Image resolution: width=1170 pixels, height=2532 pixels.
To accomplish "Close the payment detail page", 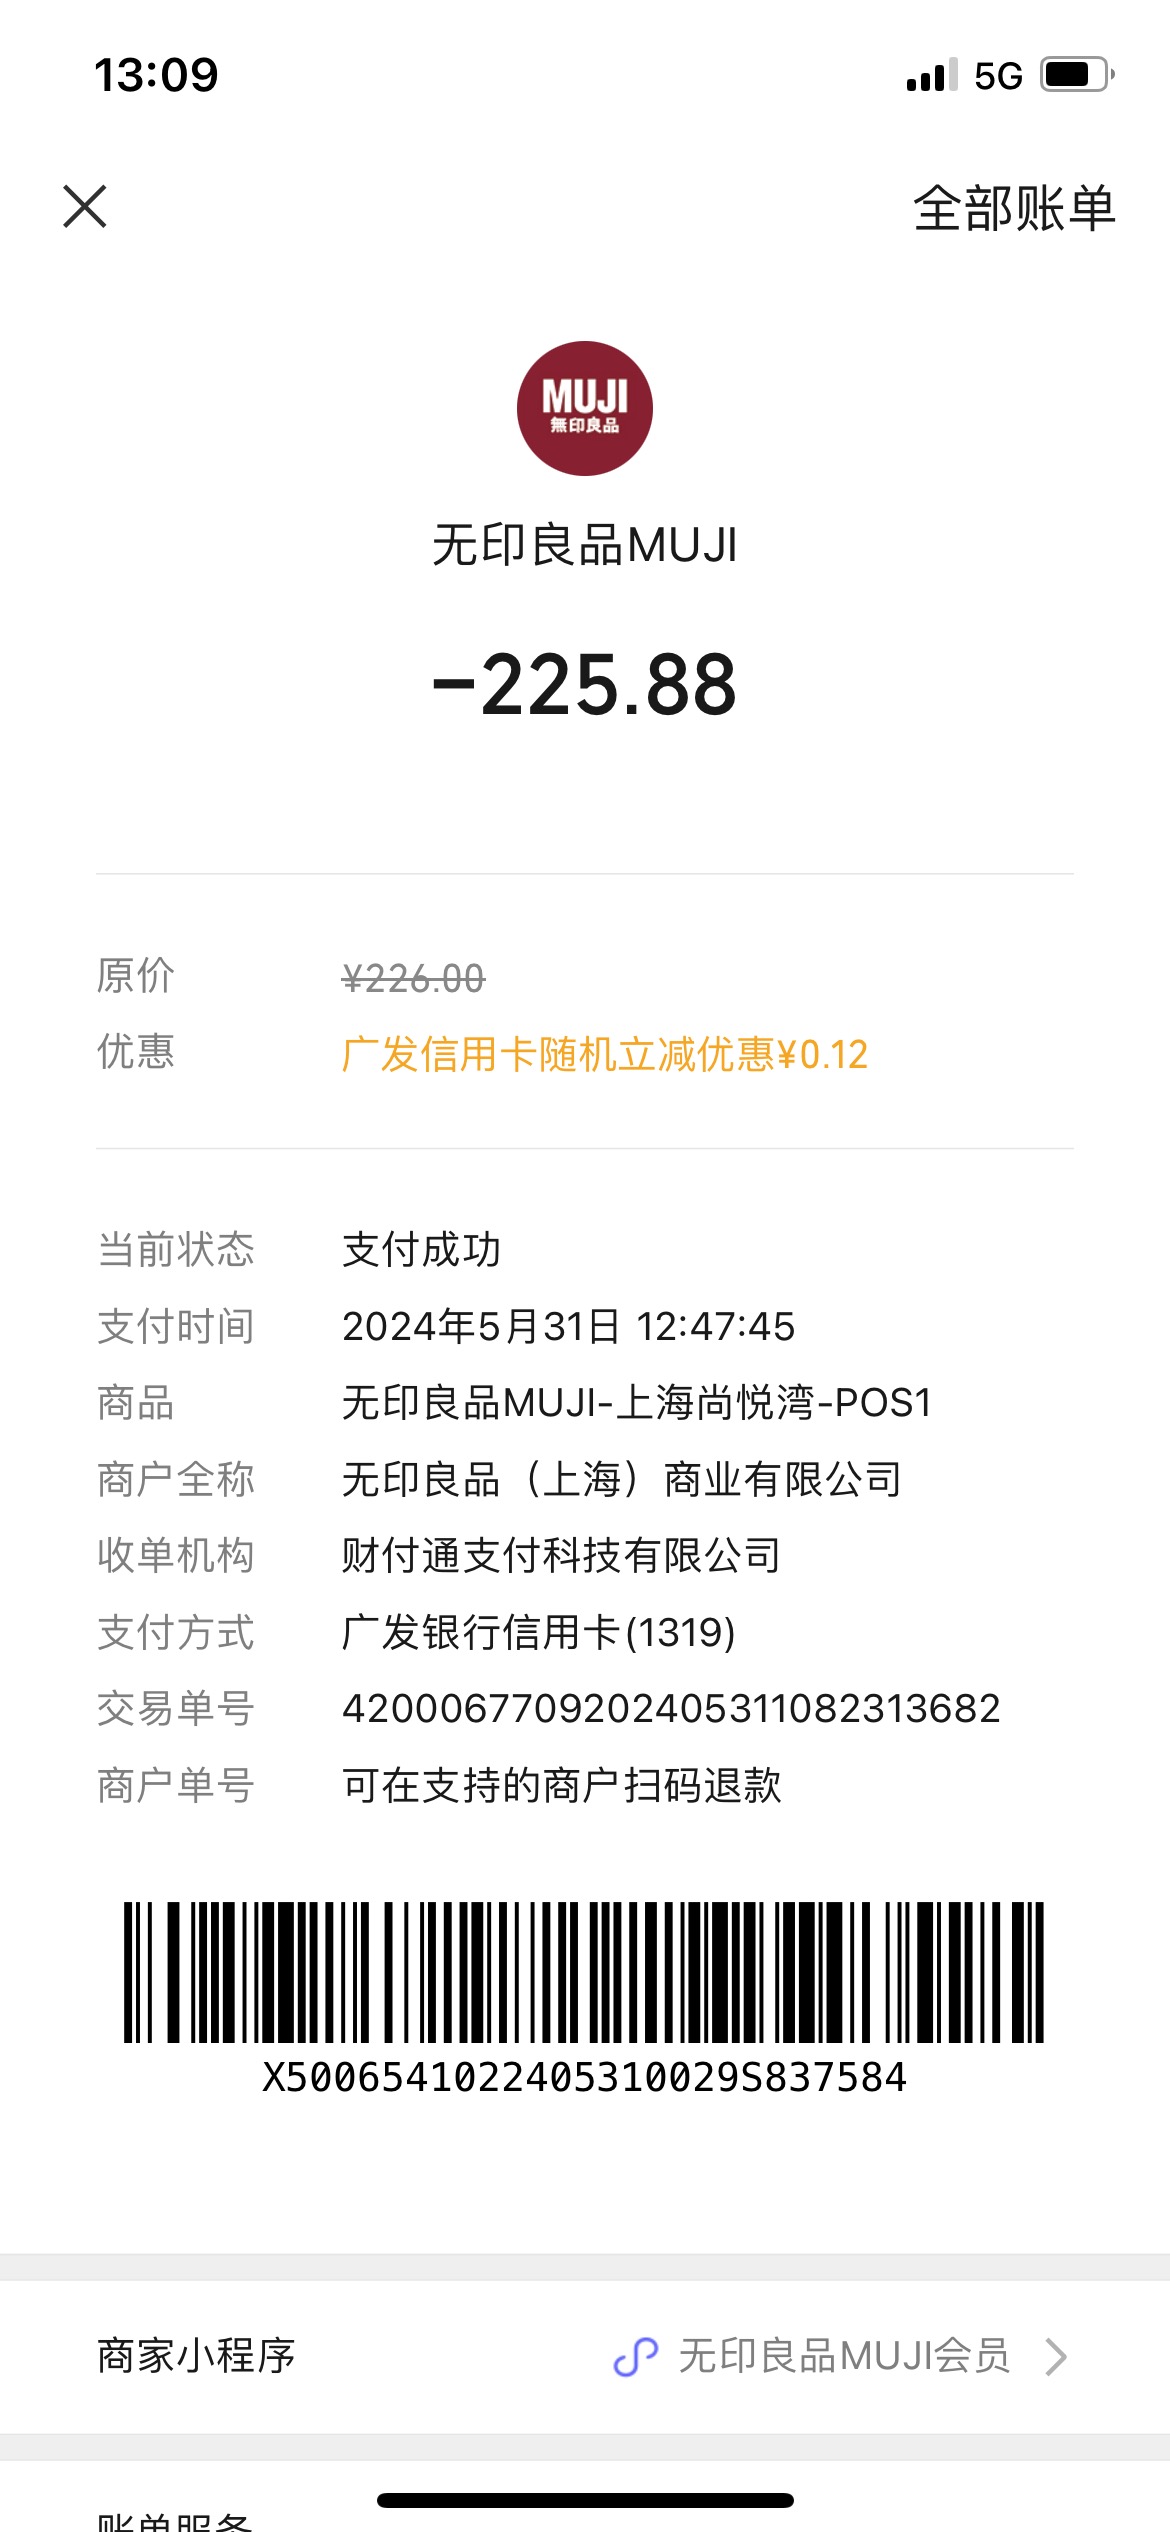I will (85, 207).
